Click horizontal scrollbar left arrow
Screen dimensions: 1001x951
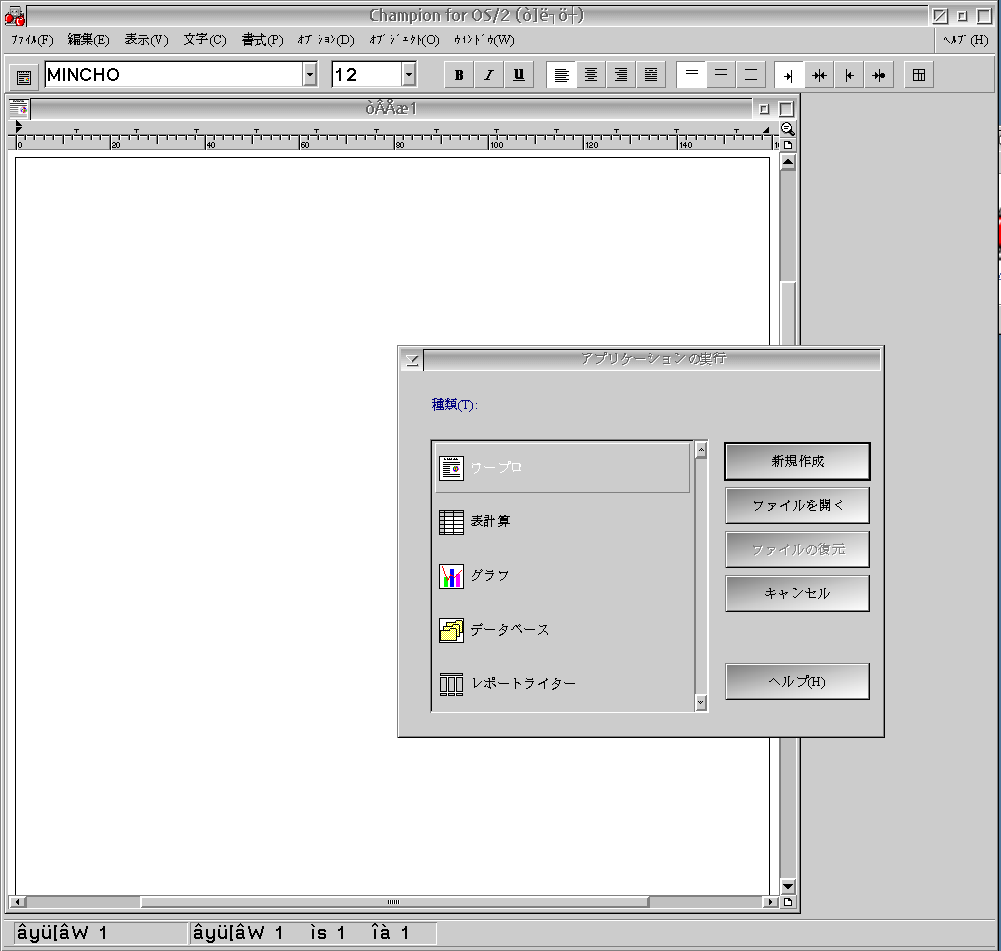(17, 902)
